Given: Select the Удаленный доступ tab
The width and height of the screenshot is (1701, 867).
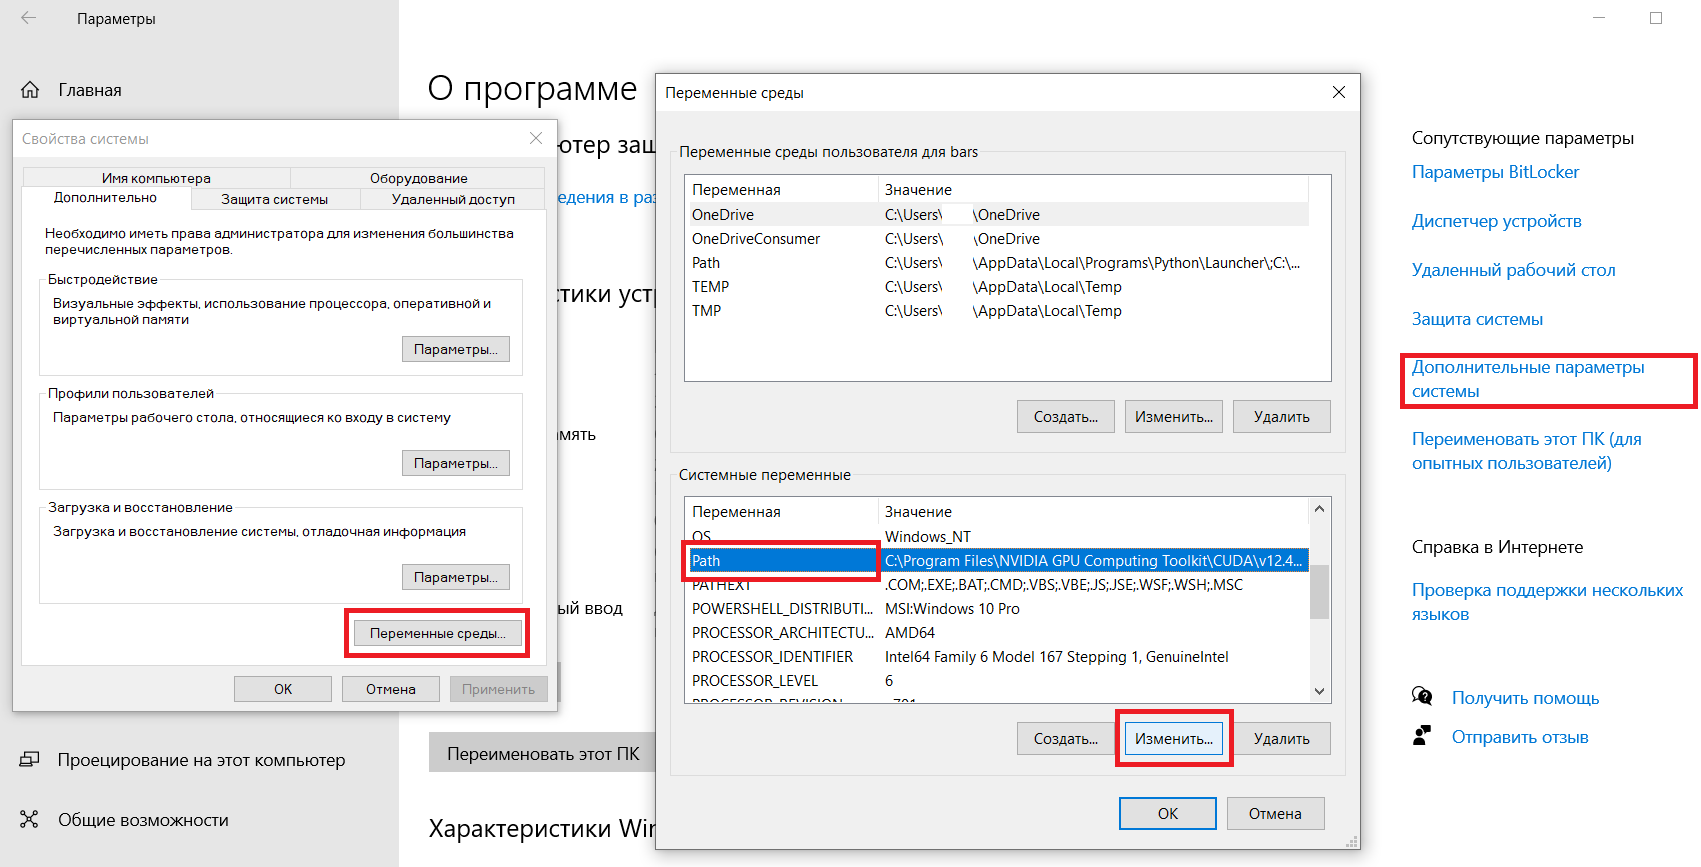Looking at the screenshot, I should [x=453, y=199].
